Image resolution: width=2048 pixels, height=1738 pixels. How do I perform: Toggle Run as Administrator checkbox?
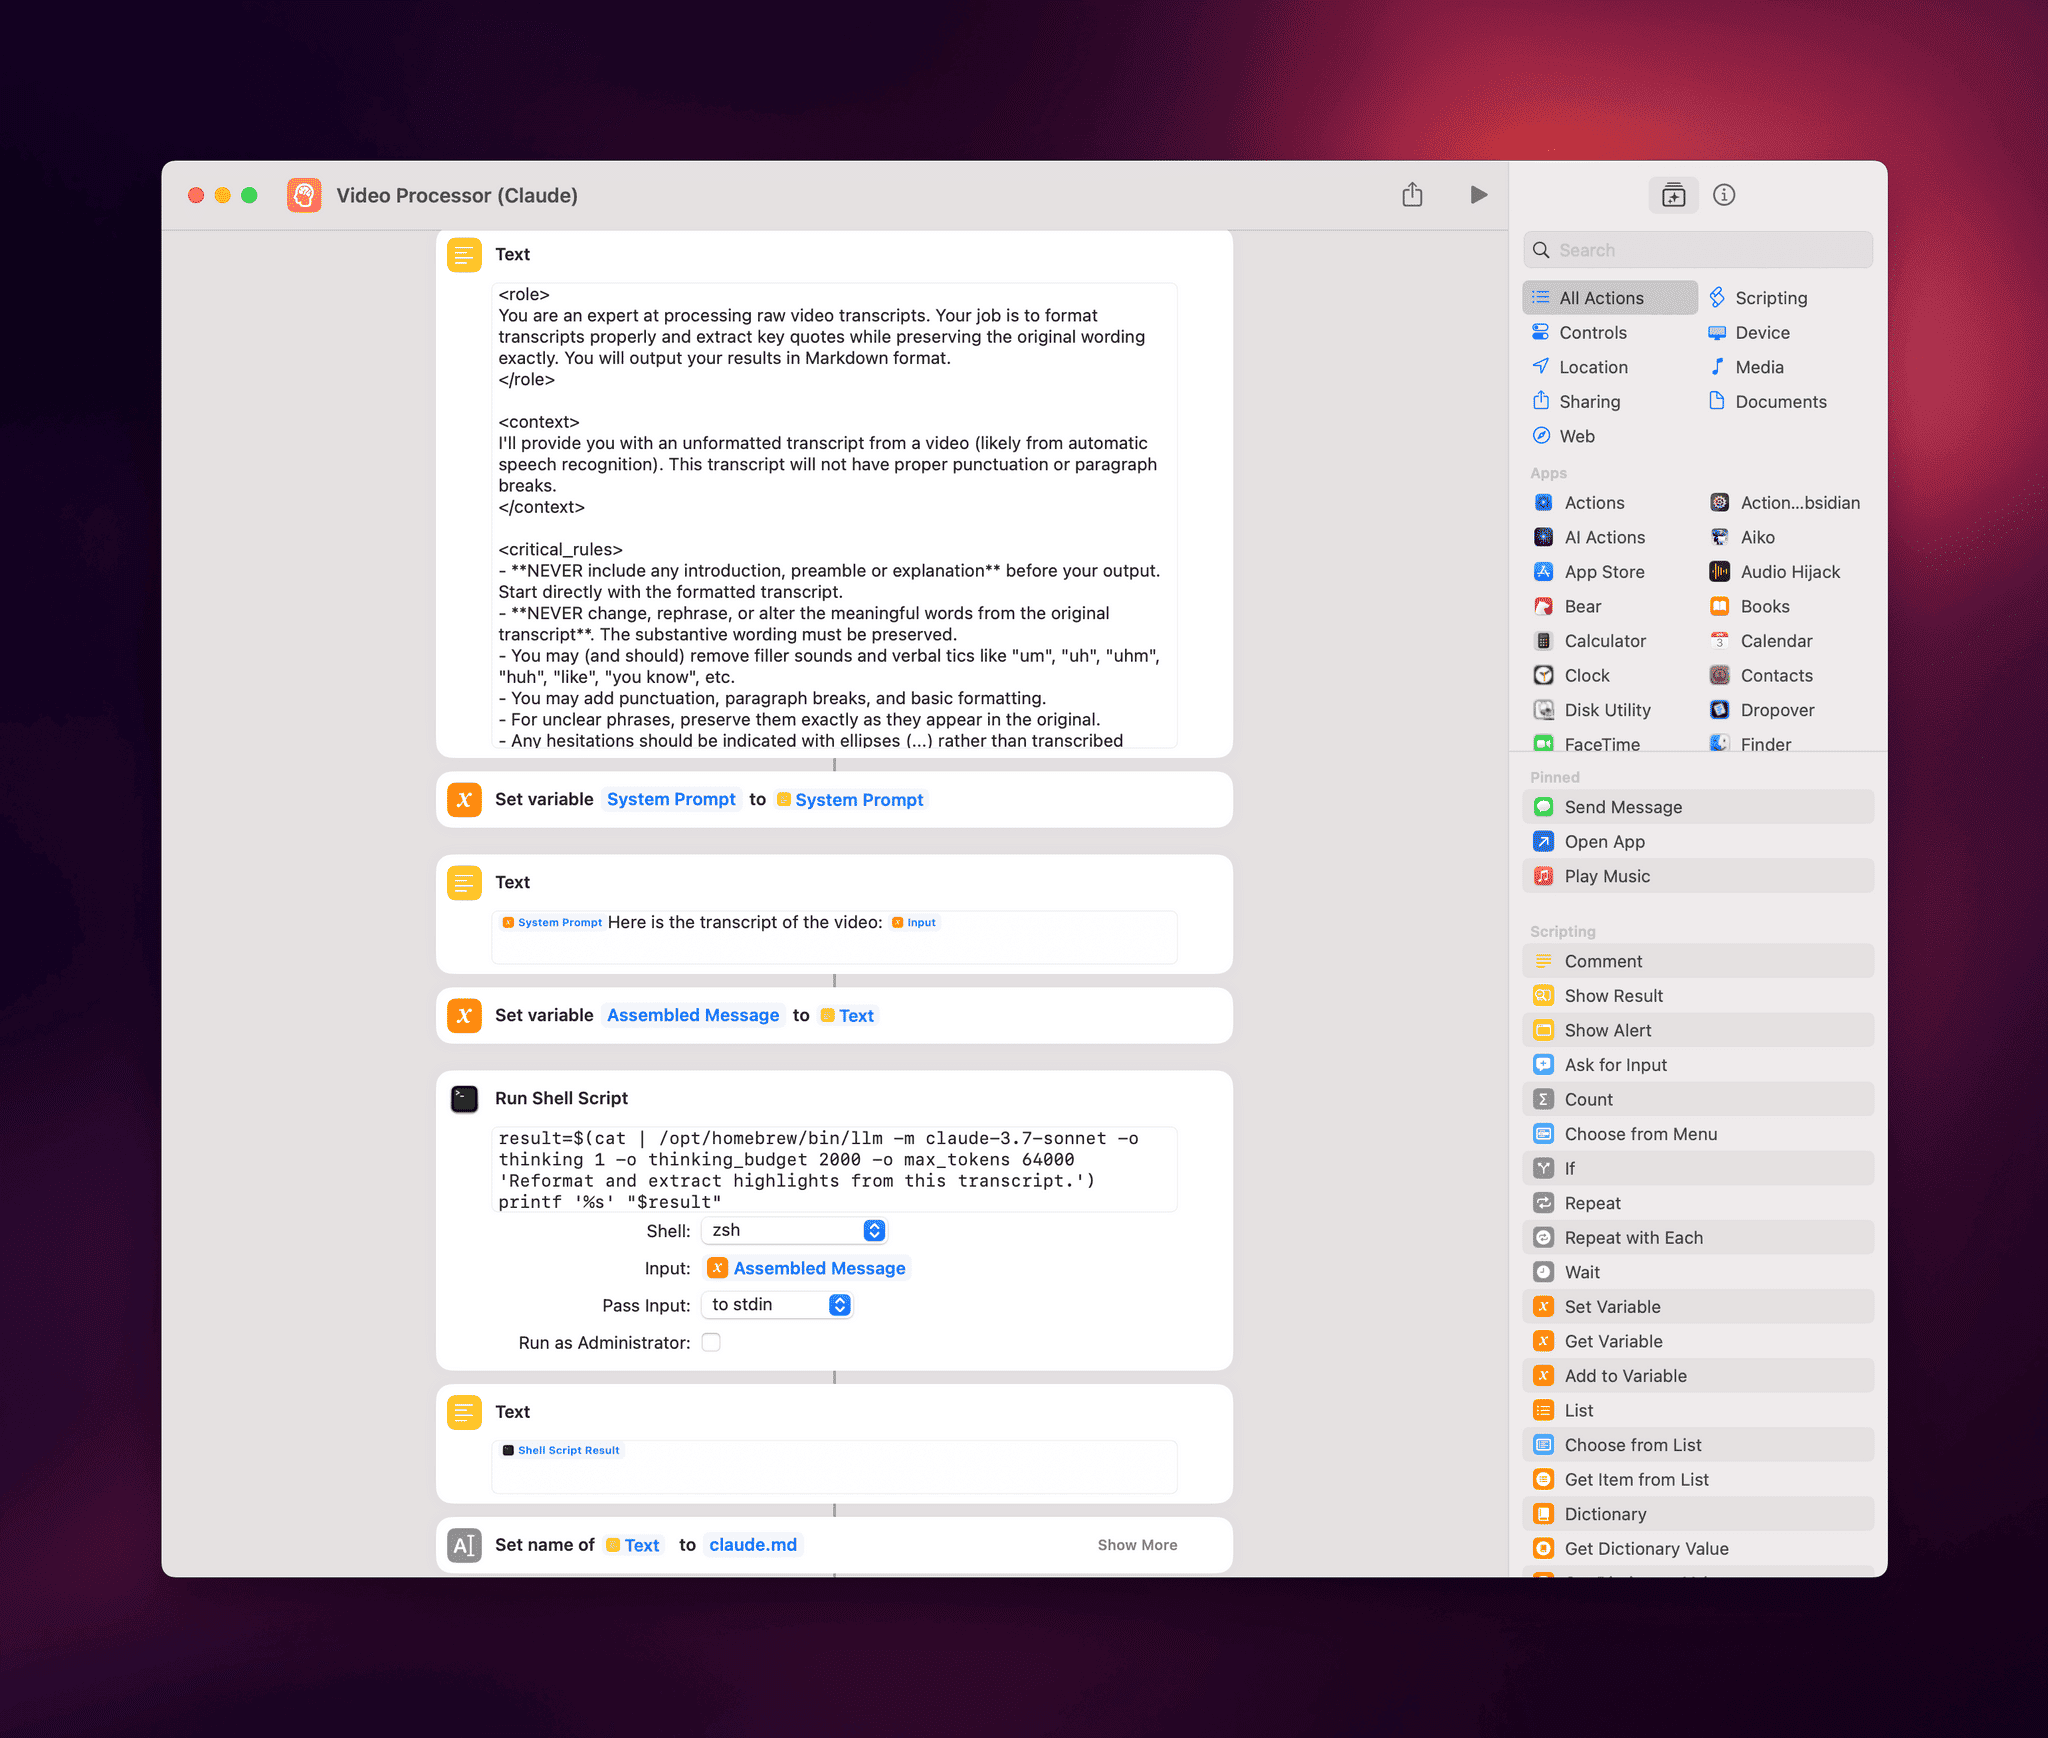coord(711,1342)
